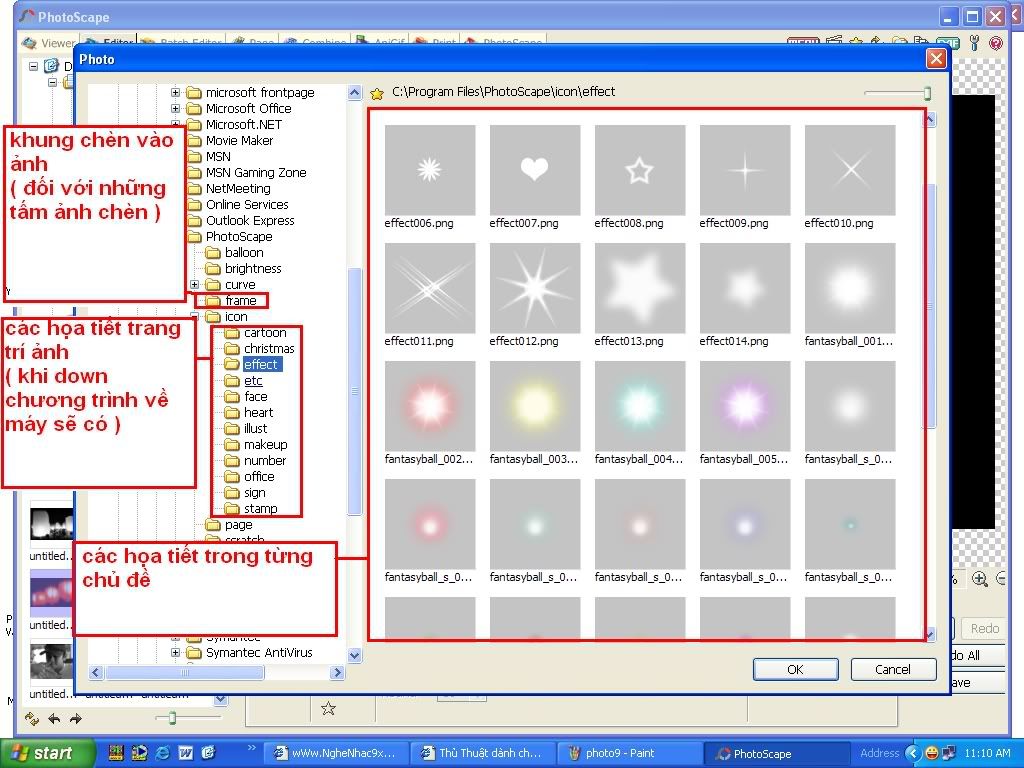
Task: Choose the effect006.png burst icon
Action: point(429,170)
